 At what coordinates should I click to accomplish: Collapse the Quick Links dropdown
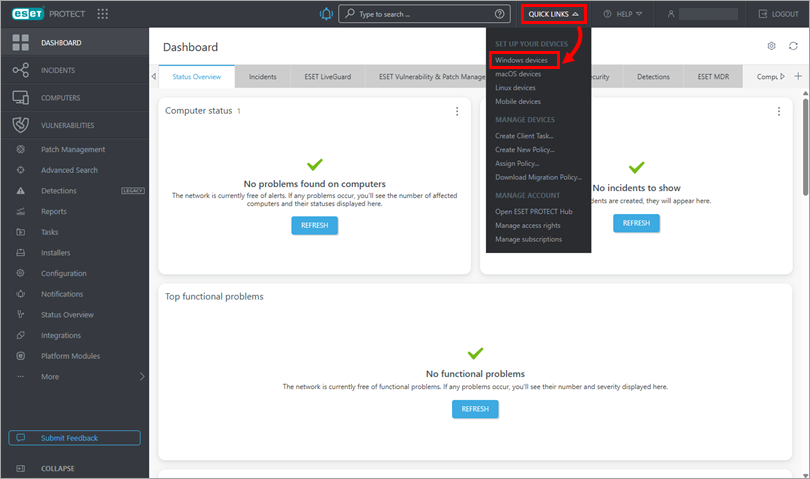tap(553, 14)
